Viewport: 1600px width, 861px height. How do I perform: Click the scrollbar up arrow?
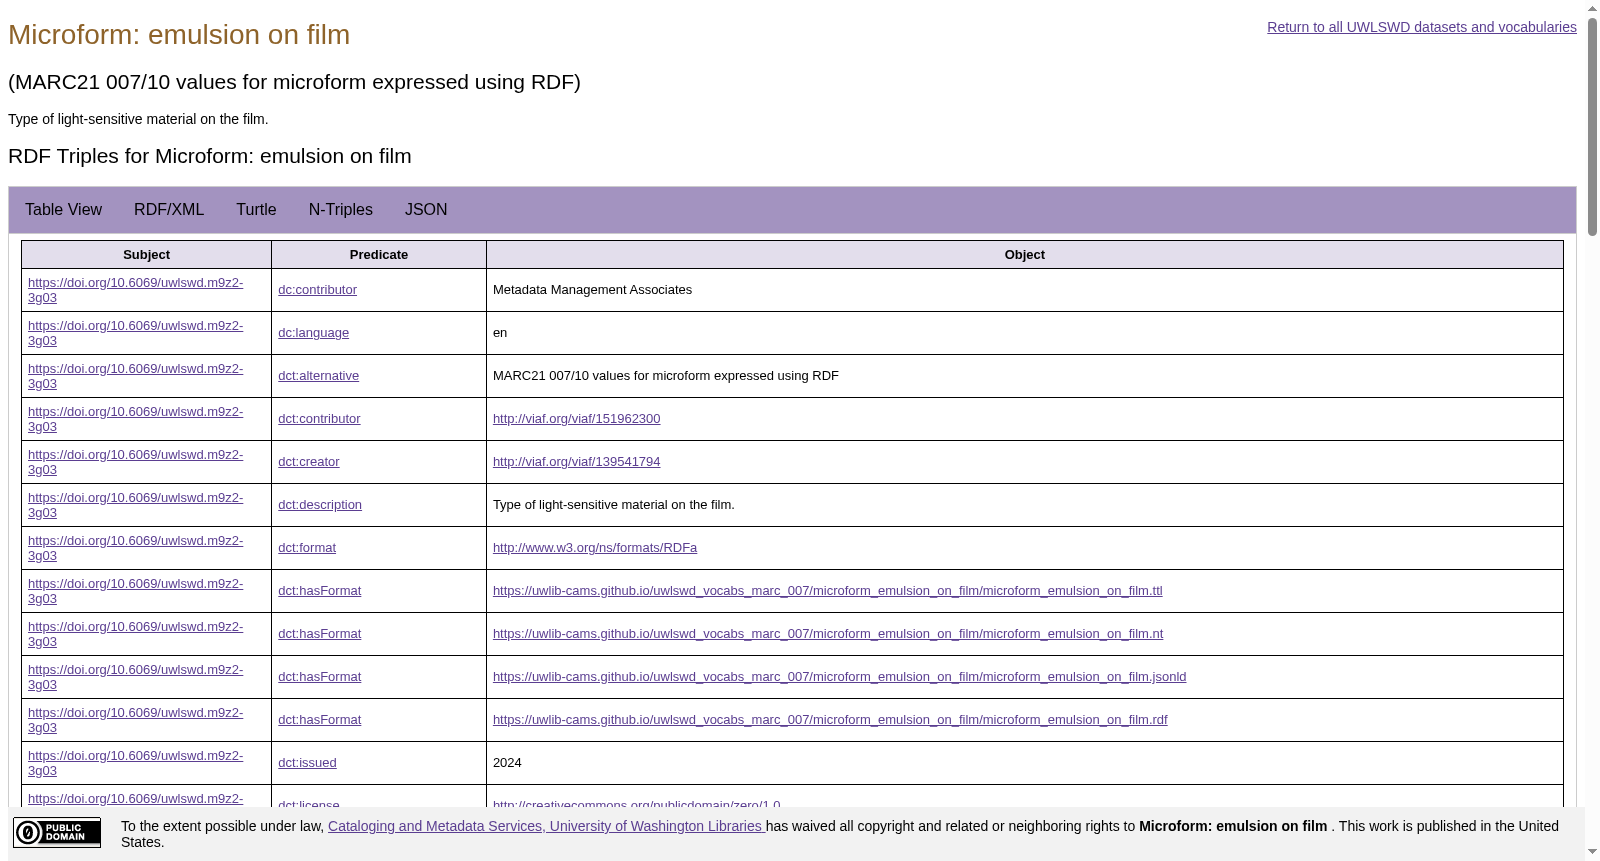tap(1592, 8)
